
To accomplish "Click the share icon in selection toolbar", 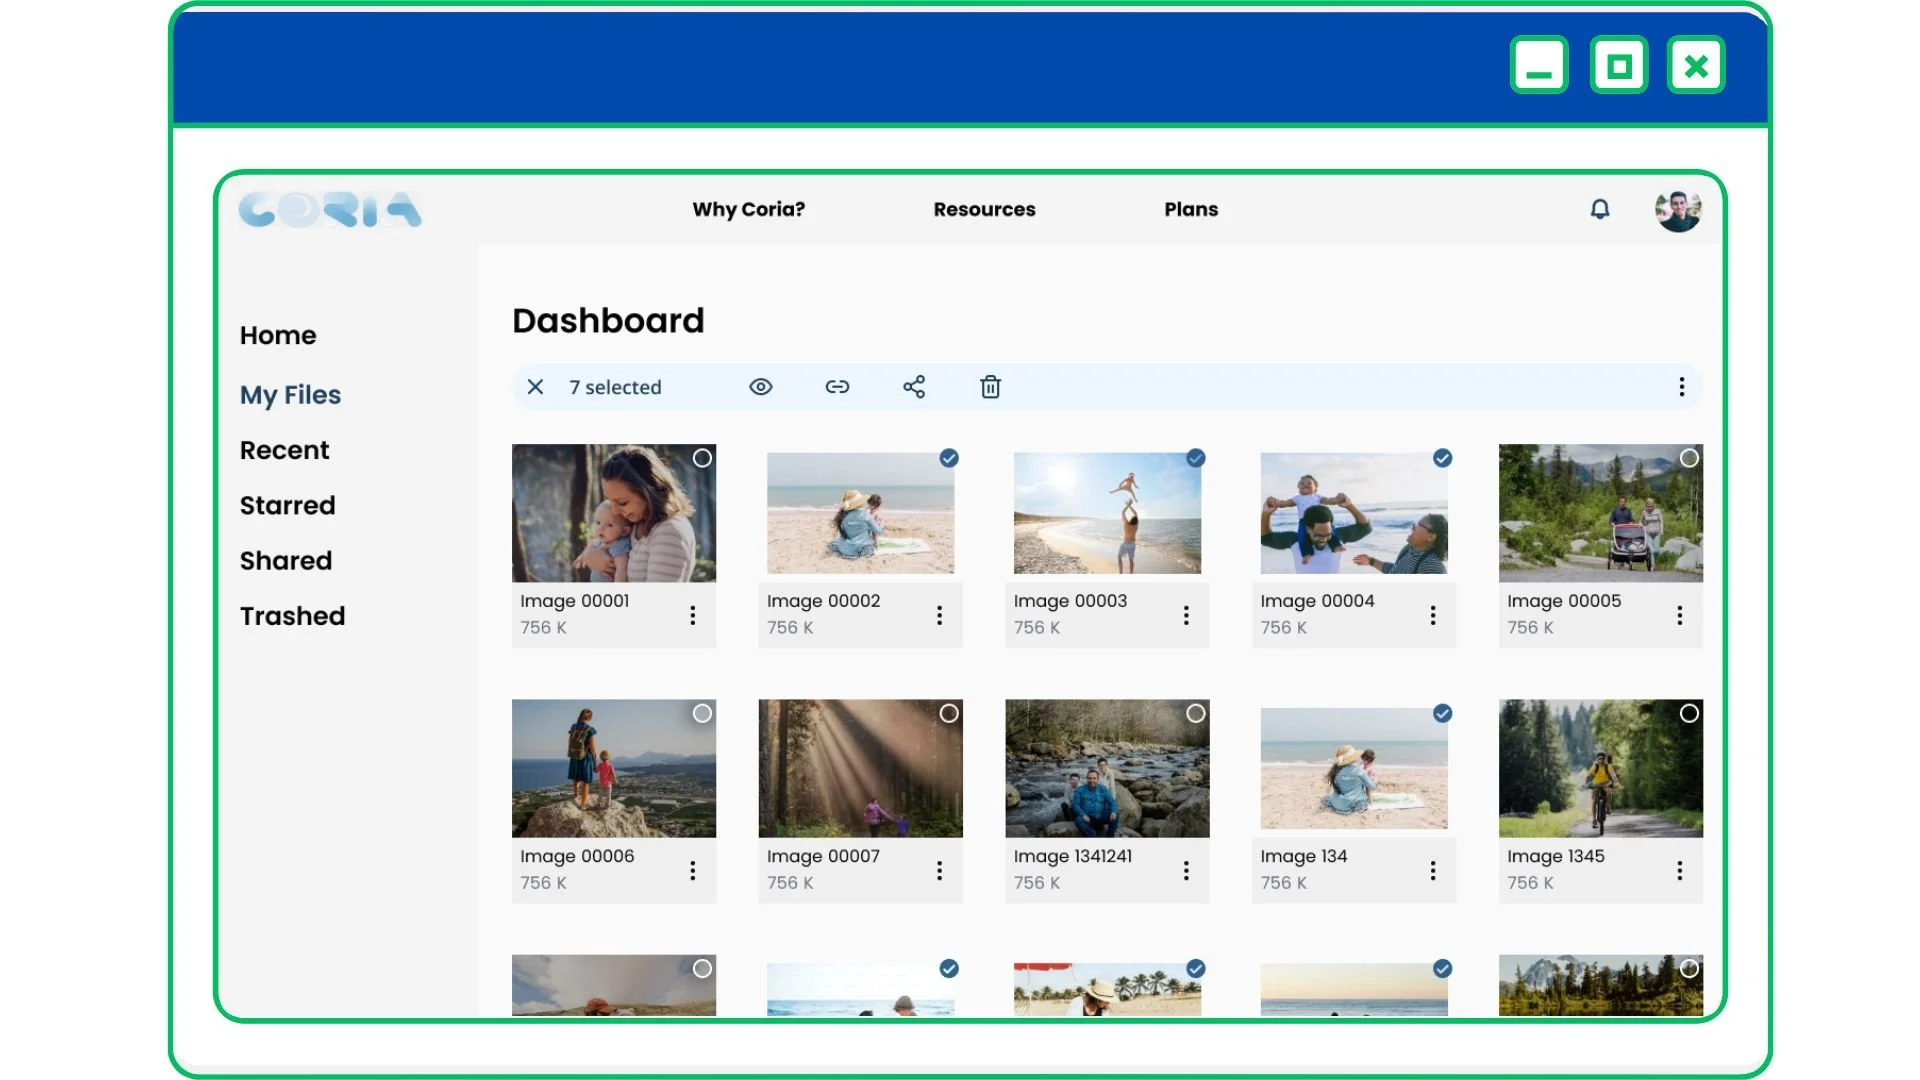I will click(x=914, y=387).
